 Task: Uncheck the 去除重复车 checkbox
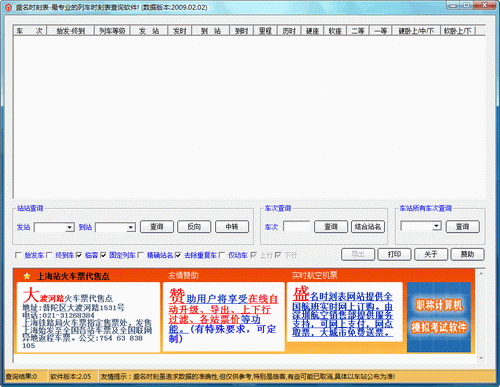[x=178, y=255]
